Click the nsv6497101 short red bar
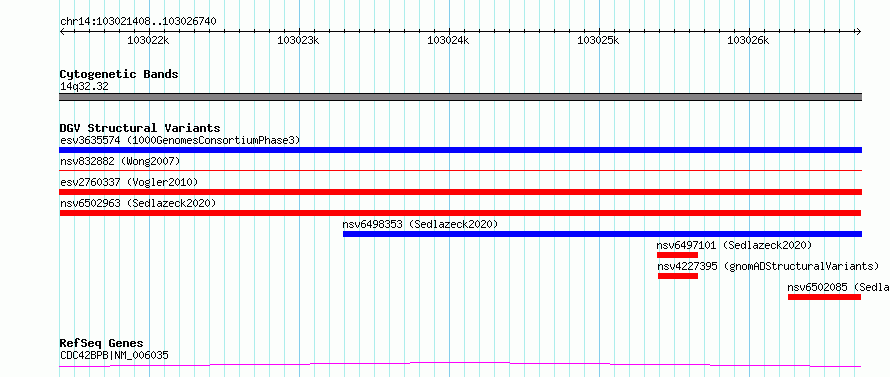The width and height of the screenshot is (890, 377). (677, 255)
